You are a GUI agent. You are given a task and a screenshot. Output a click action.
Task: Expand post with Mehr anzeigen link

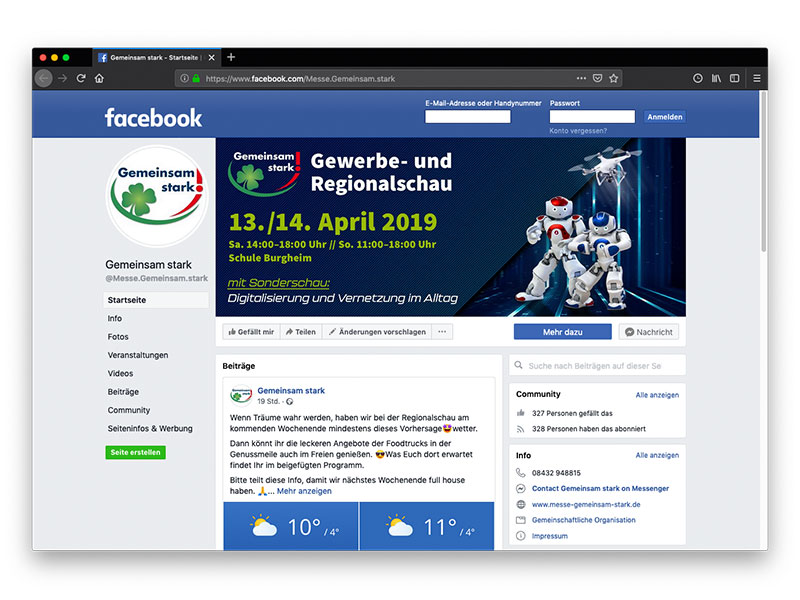(x=304, y=491)
